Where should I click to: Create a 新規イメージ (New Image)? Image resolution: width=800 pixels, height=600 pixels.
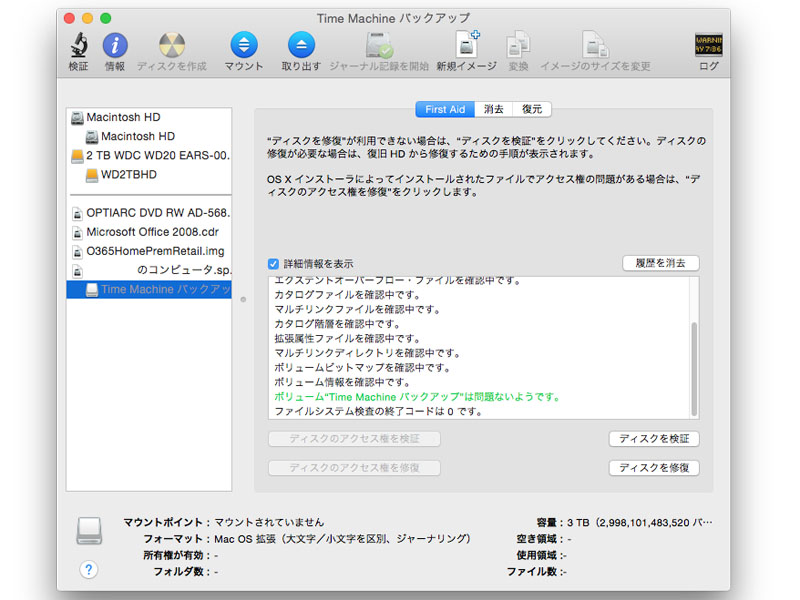467,44
